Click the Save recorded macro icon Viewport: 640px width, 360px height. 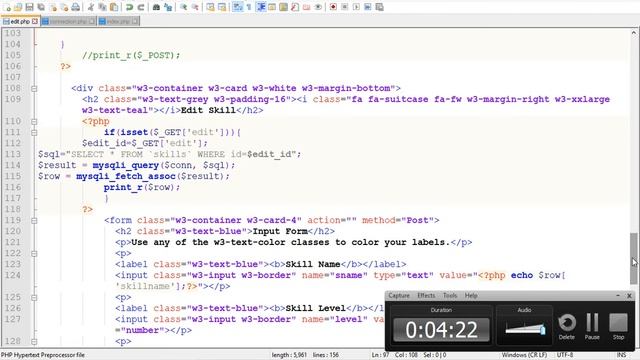[x=379, y=7]
